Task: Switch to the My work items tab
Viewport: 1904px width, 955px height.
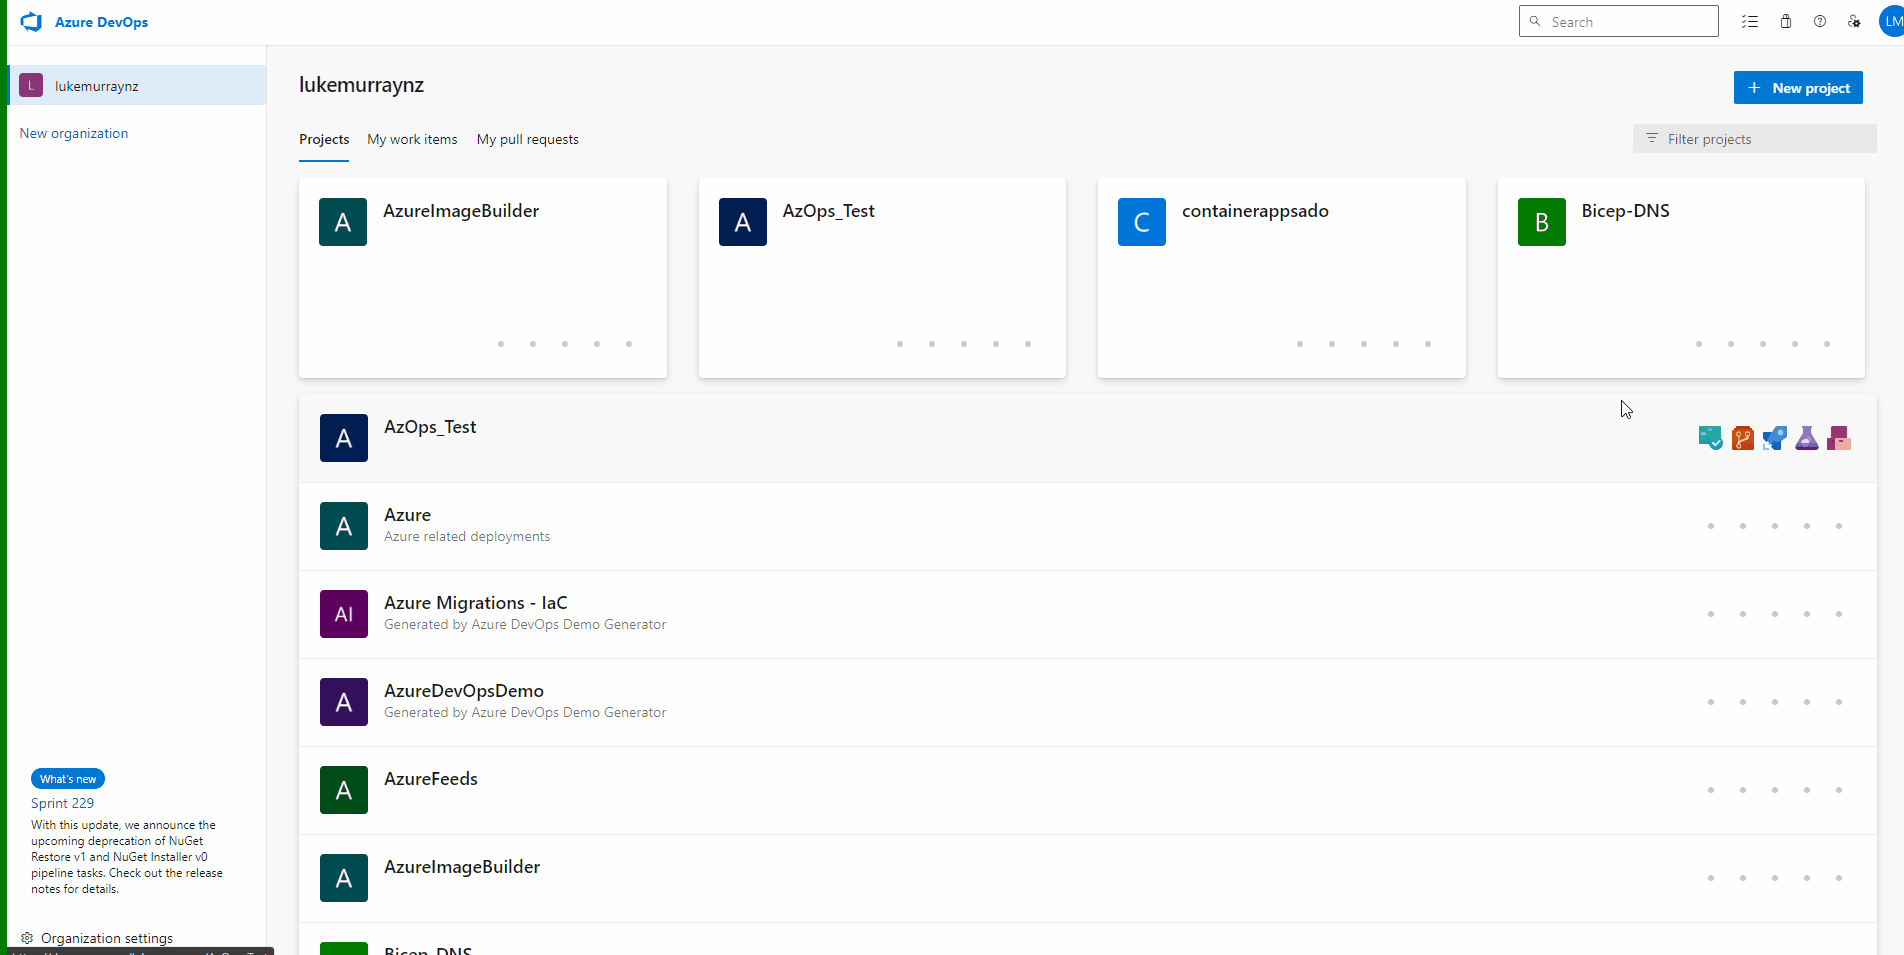Action: (411, 139)
